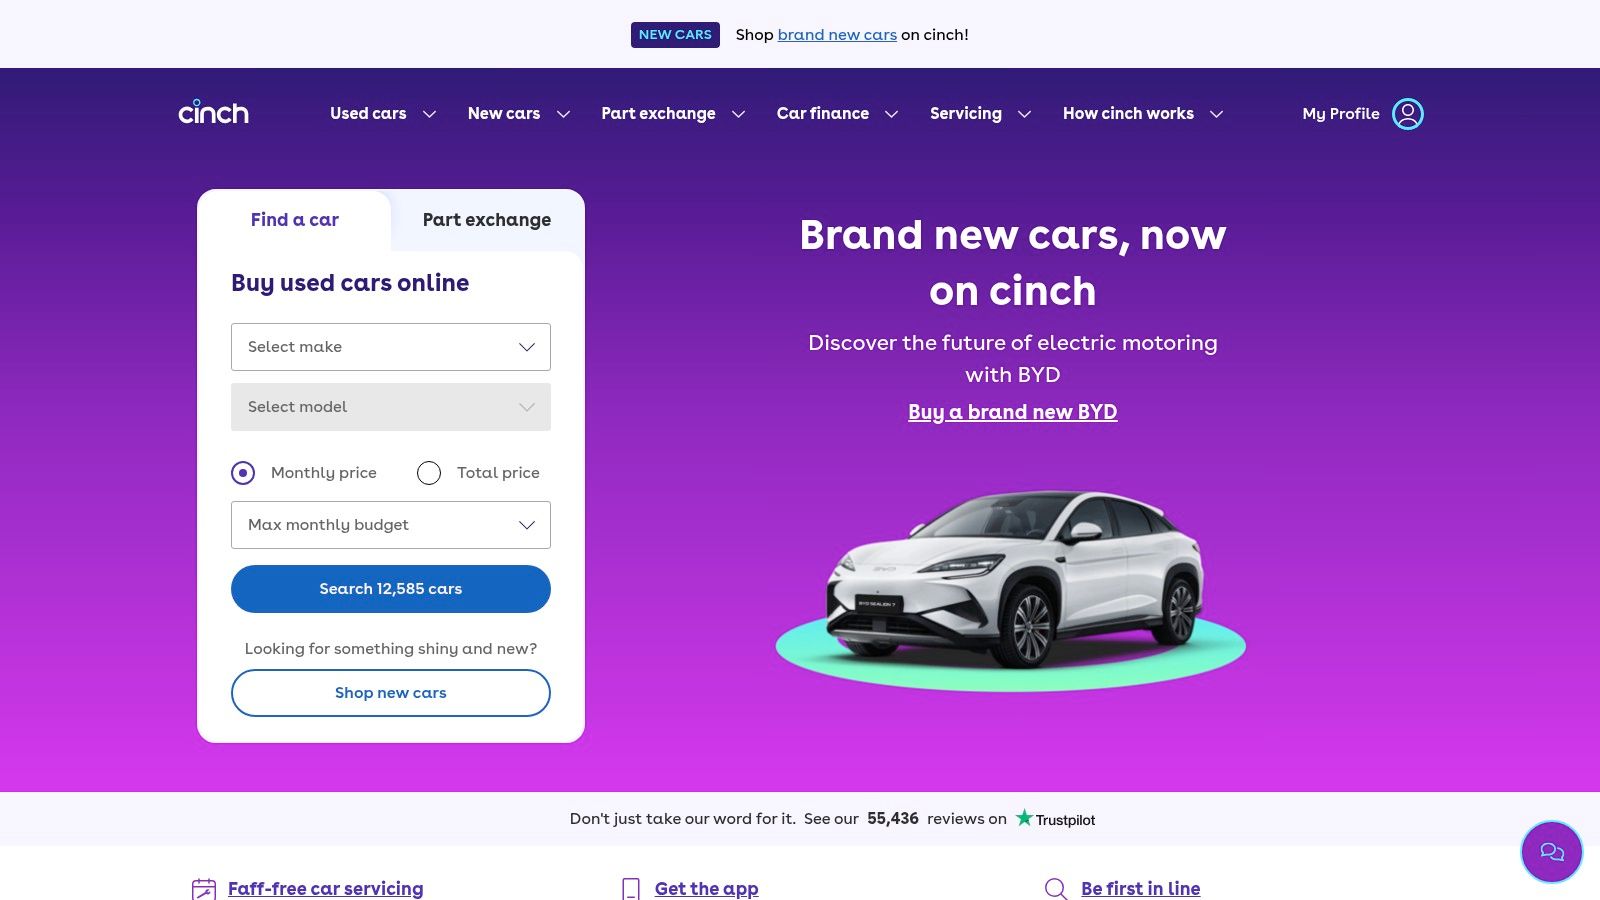Click the Search 12,585 cars button
This screenshot has width=1600, height=900.
[391, 589]
